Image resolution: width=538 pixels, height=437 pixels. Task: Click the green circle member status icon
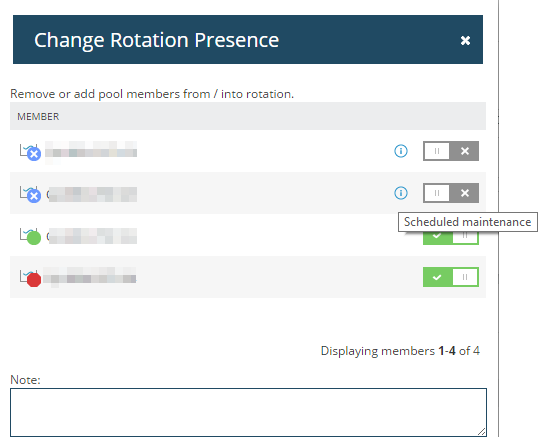point(34,238)
